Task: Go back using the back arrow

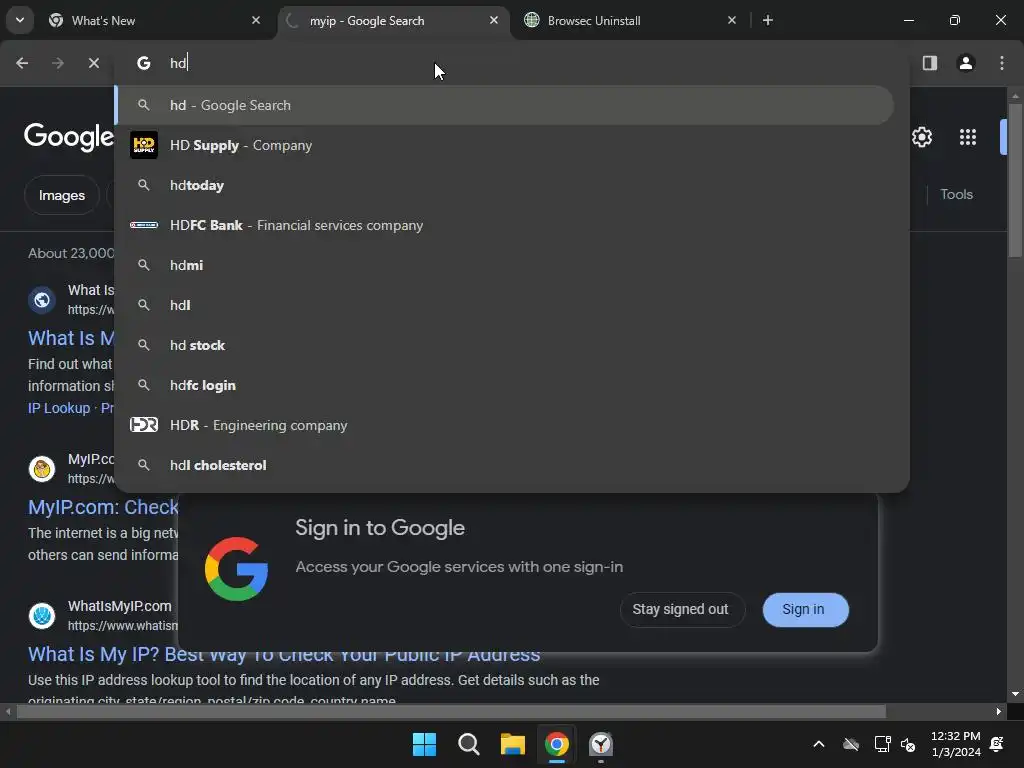Action: [x=22, y=63]
